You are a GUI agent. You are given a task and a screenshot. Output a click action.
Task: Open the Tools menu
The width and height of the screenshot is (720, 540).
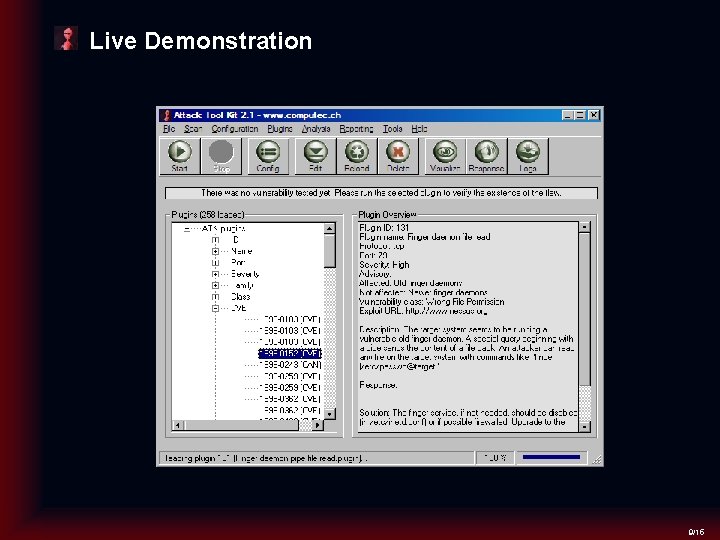tap(393, 129)
